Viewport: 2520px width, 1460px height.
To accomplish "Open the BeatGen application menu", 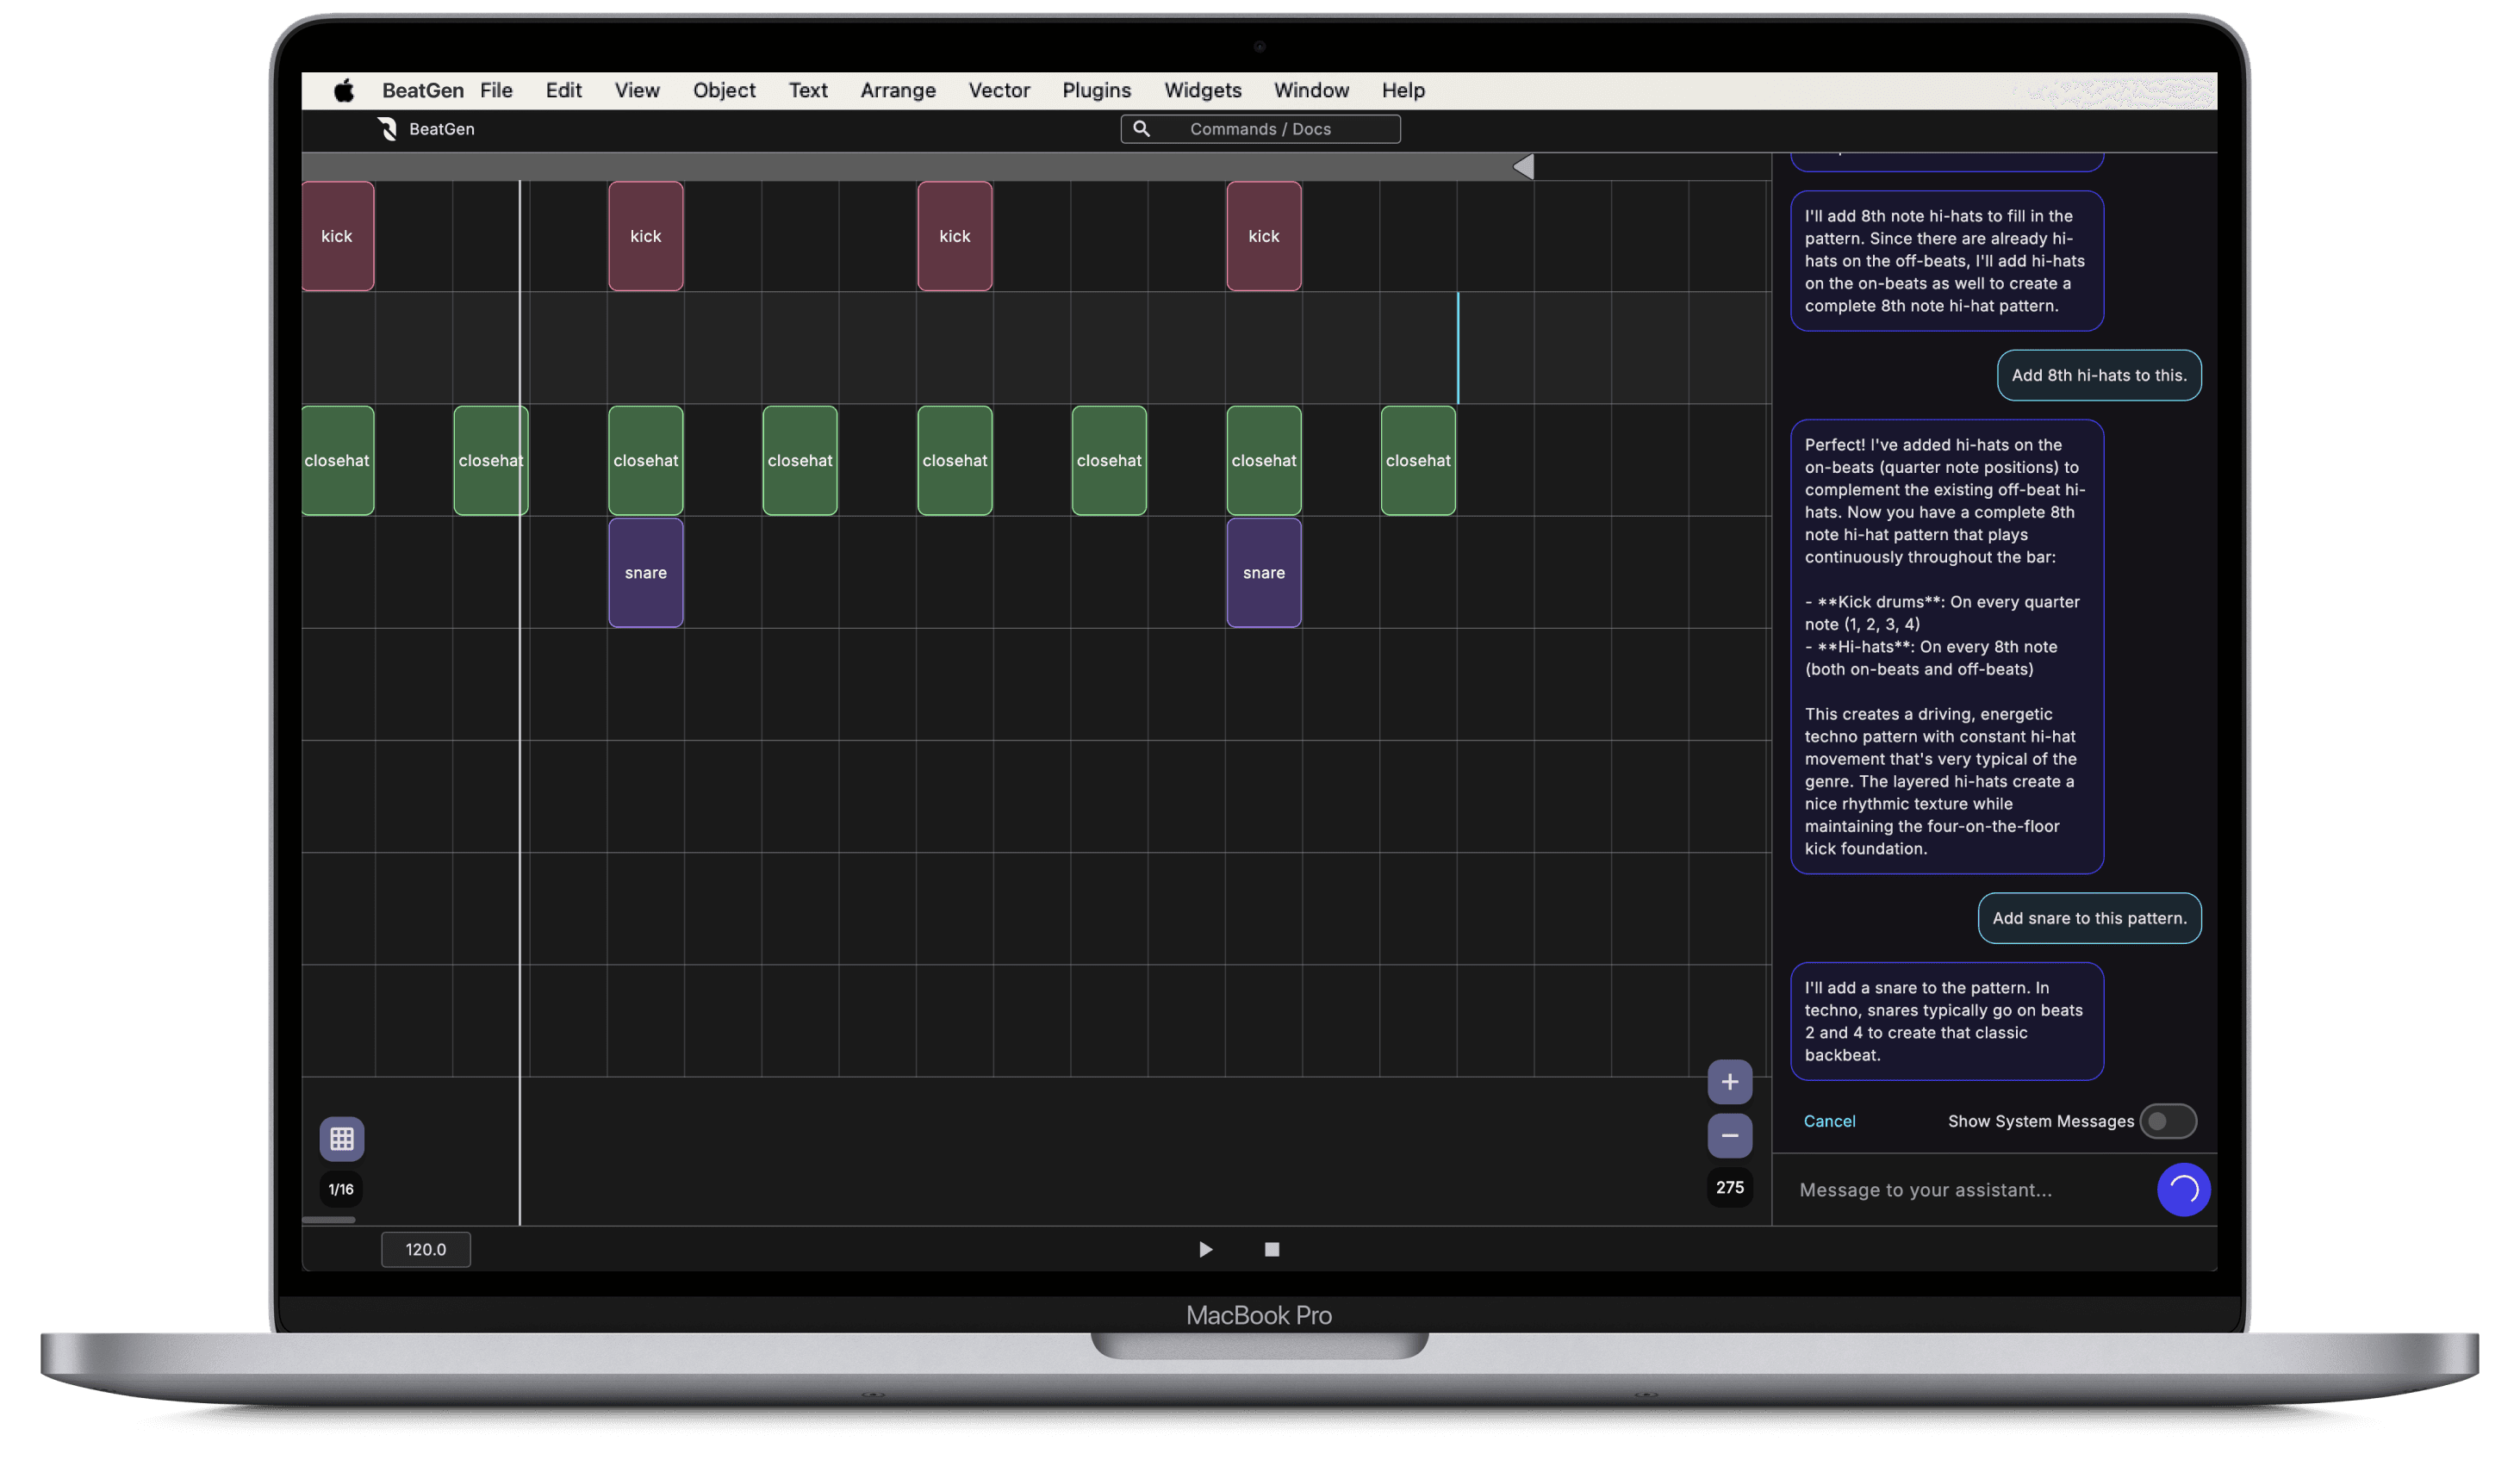I will point(422,90).
